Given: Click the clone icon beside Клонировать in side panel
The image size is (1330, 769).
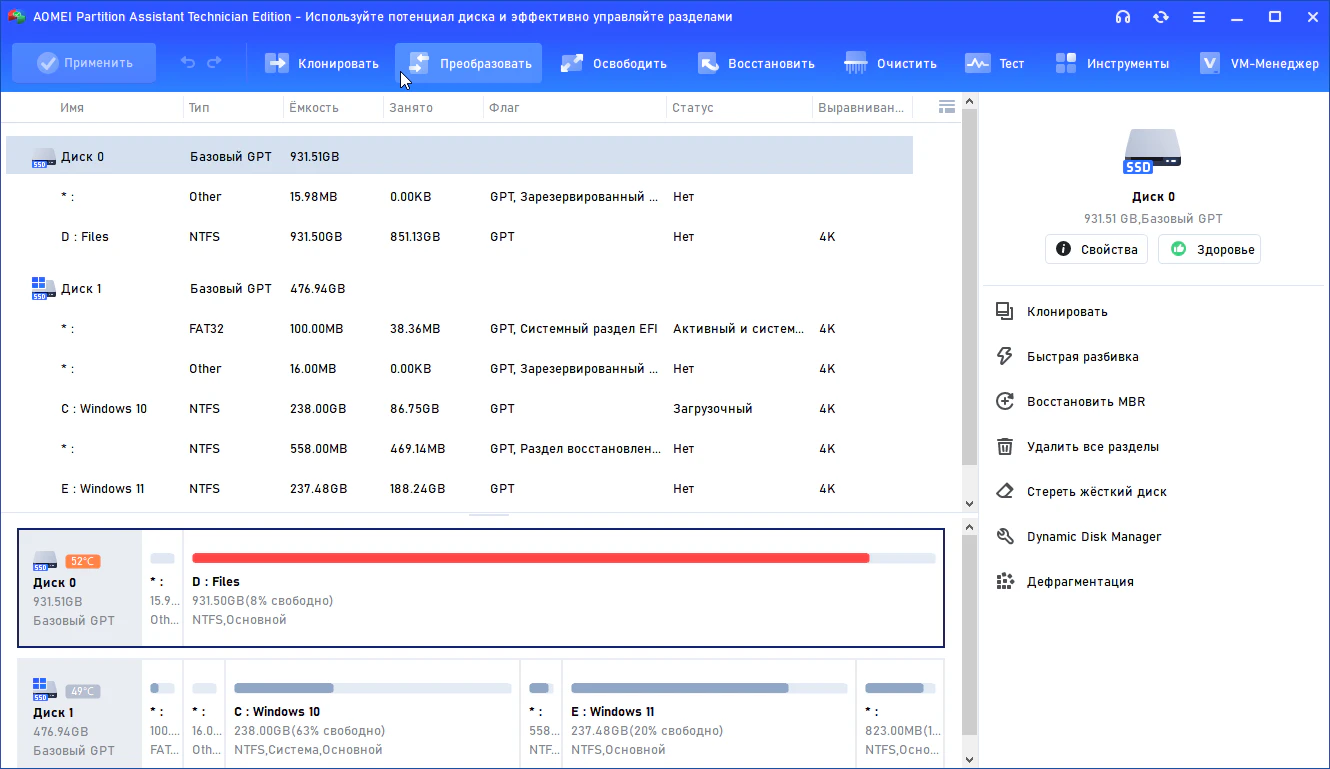Looking at the screenshot, I should point(1006,312).
